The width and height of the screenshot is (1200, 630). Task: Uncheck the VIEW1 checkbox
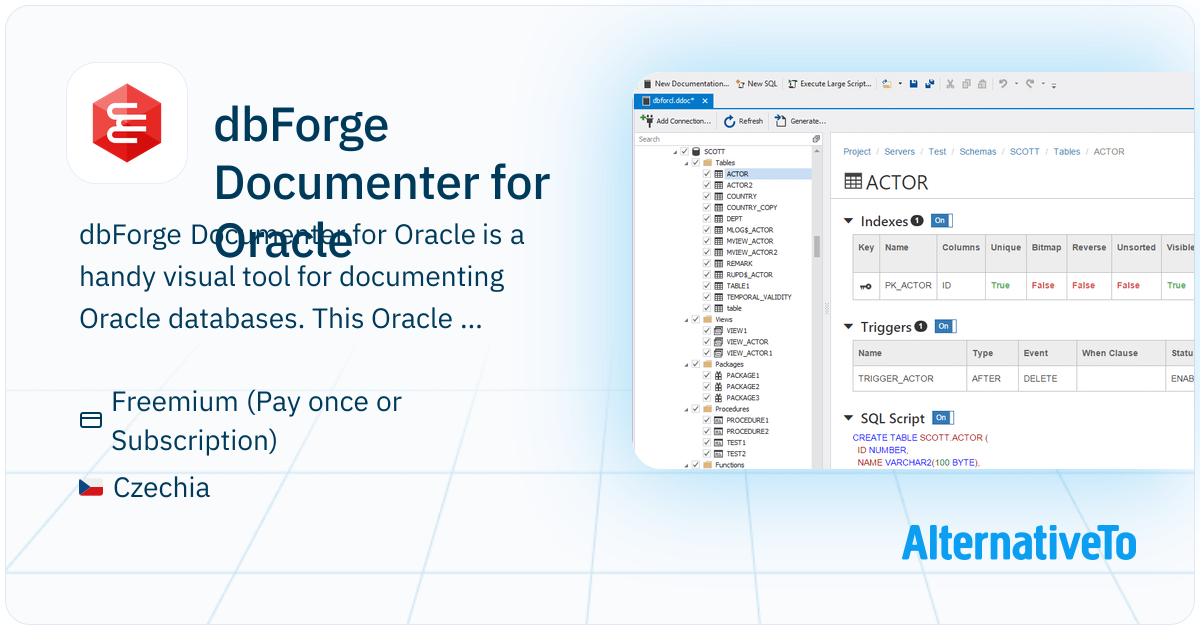pos(707,330)
